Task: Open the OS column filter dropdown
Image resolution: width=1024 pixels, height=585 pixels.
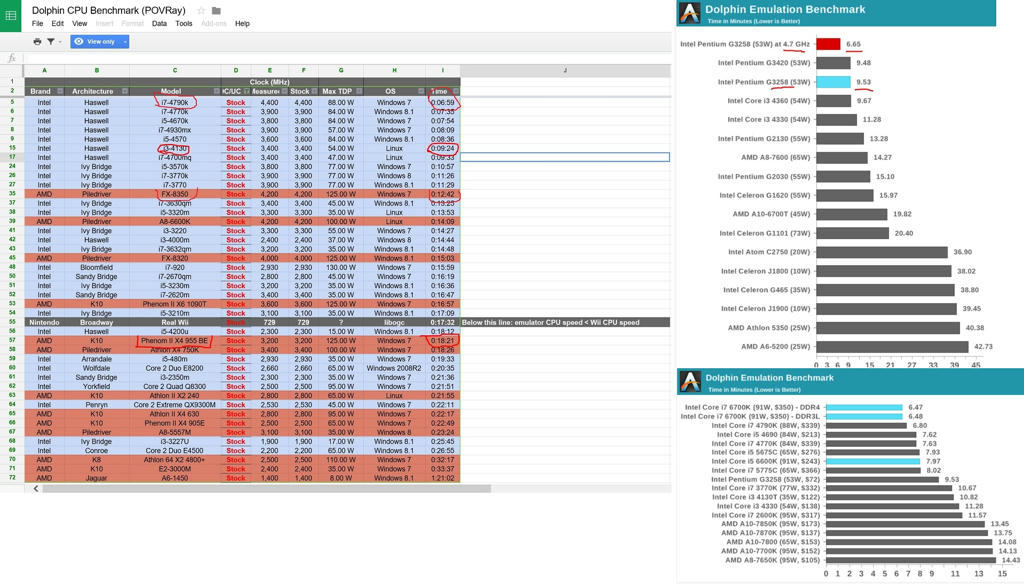Action: click(x=421, y=91)
